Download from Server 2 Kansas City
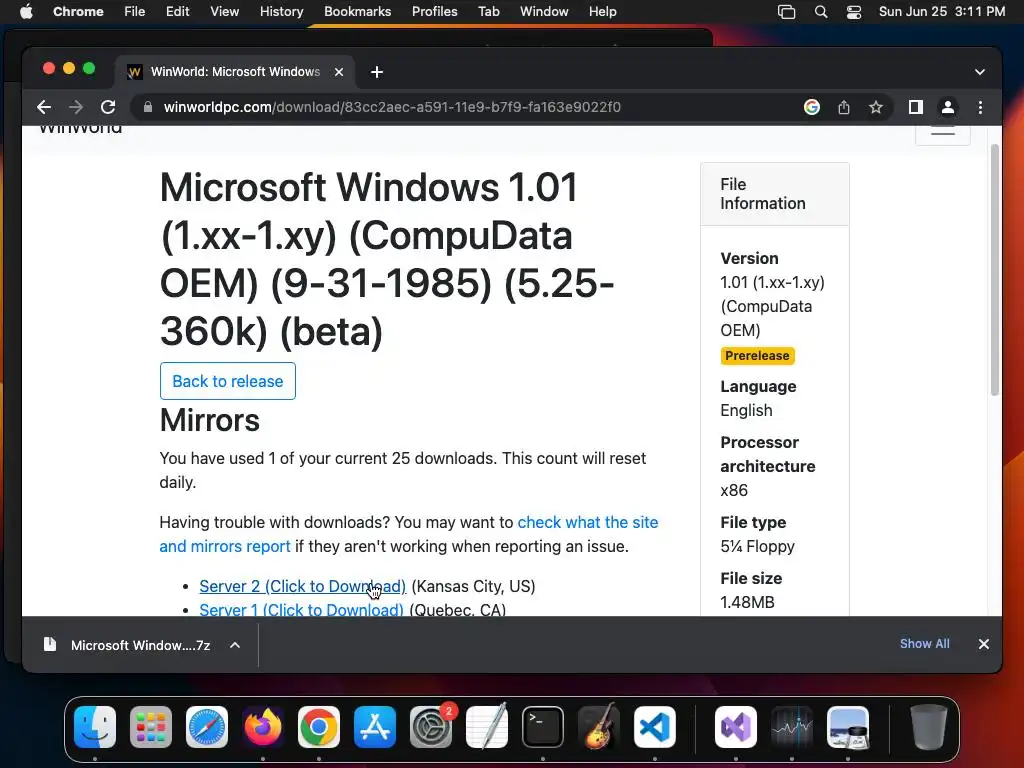 tap(302, 586)
